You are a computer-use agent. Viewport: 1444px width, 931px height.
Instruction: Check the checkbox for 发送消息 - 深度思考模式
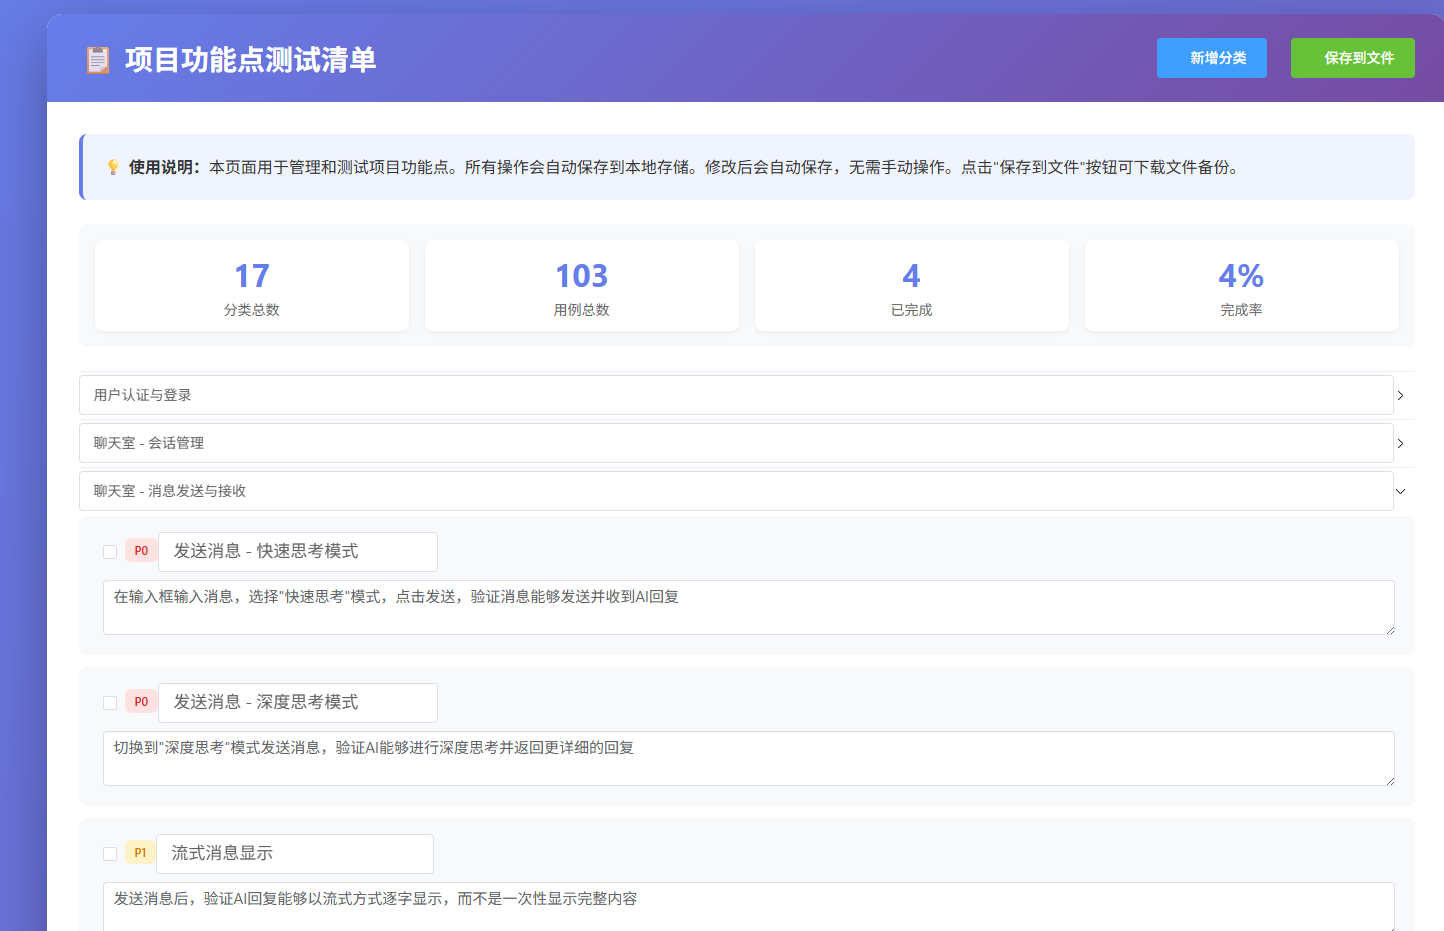pos(109,701)
